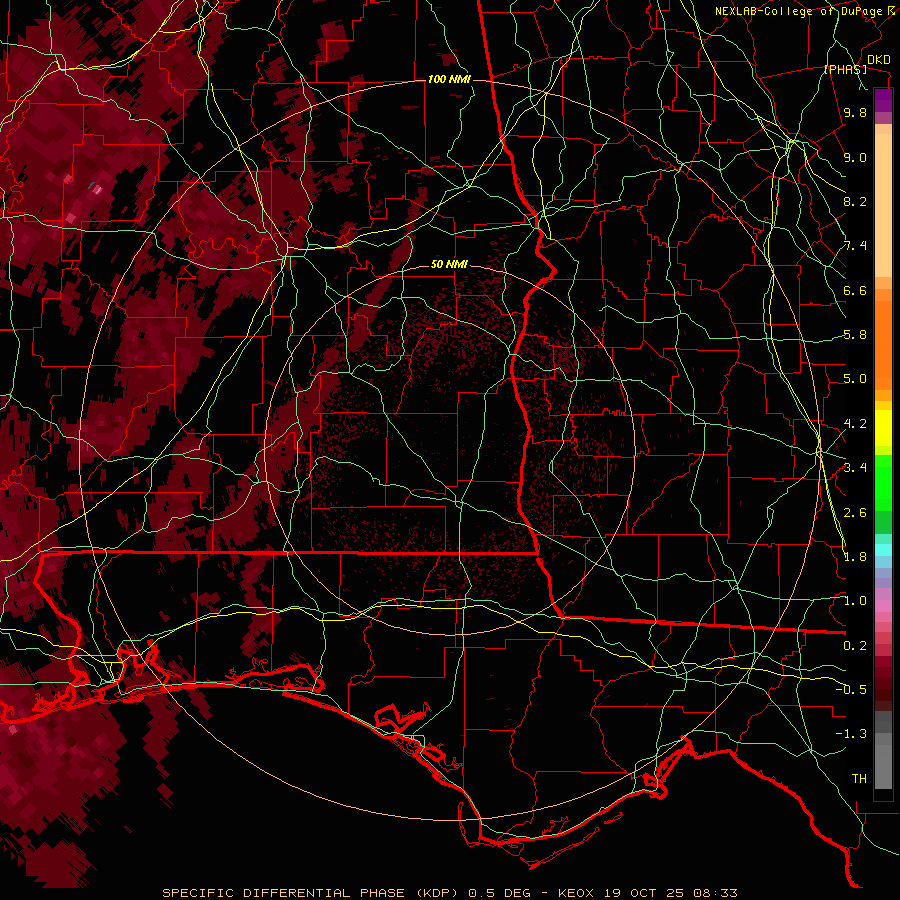900x900 pixels.
Task: Click the -1.3 scale value
Action: pyautogui.click(x=851, y=734)
